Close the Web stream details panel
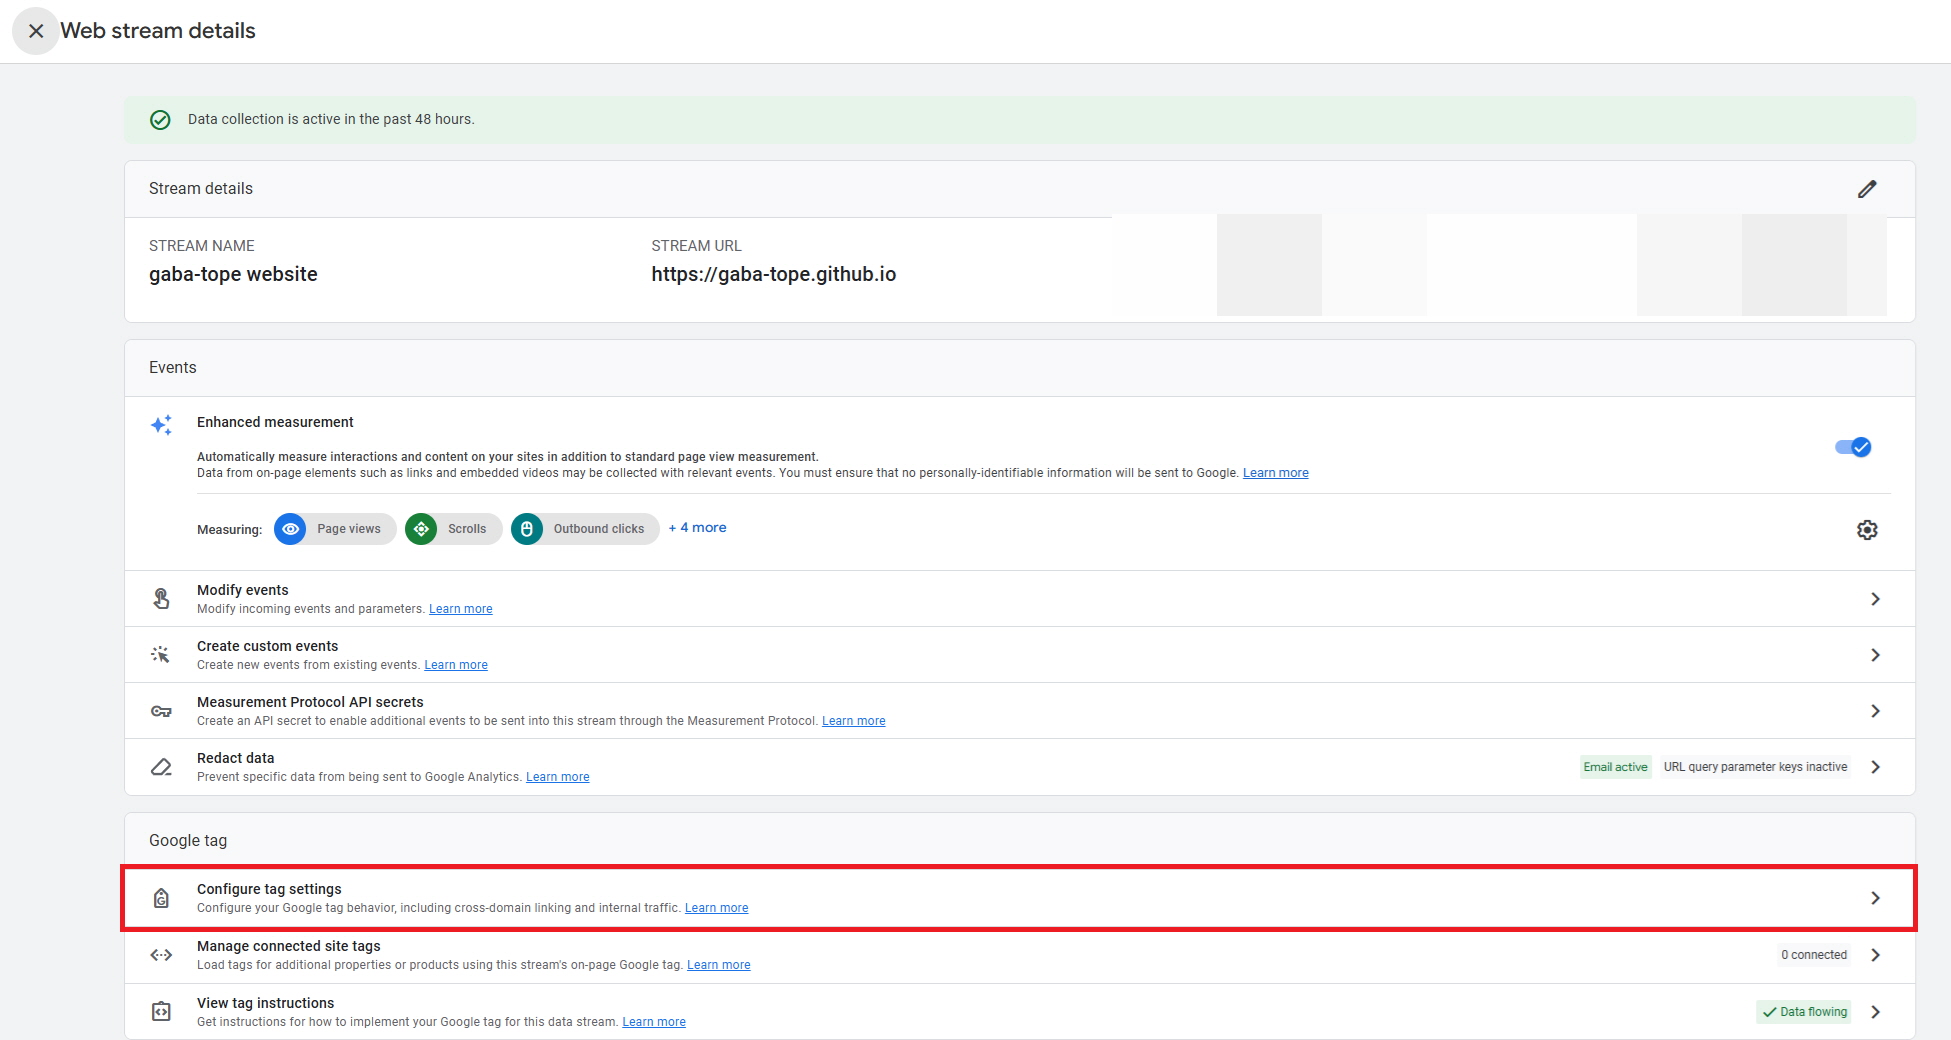Screen dimensions: 1951x1040 (36, 31)
